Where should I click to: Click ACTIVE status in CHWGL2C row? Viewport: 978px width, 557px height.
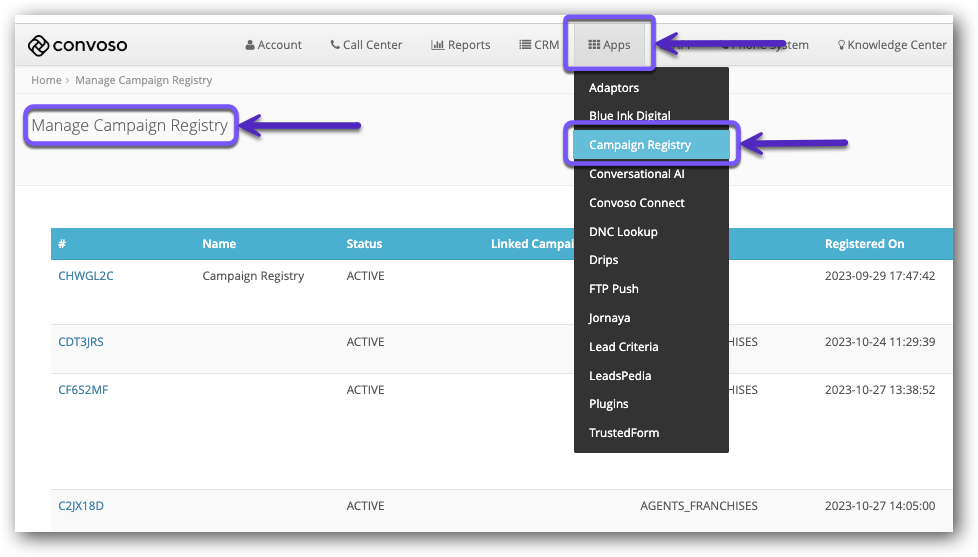tap(366, 276)
